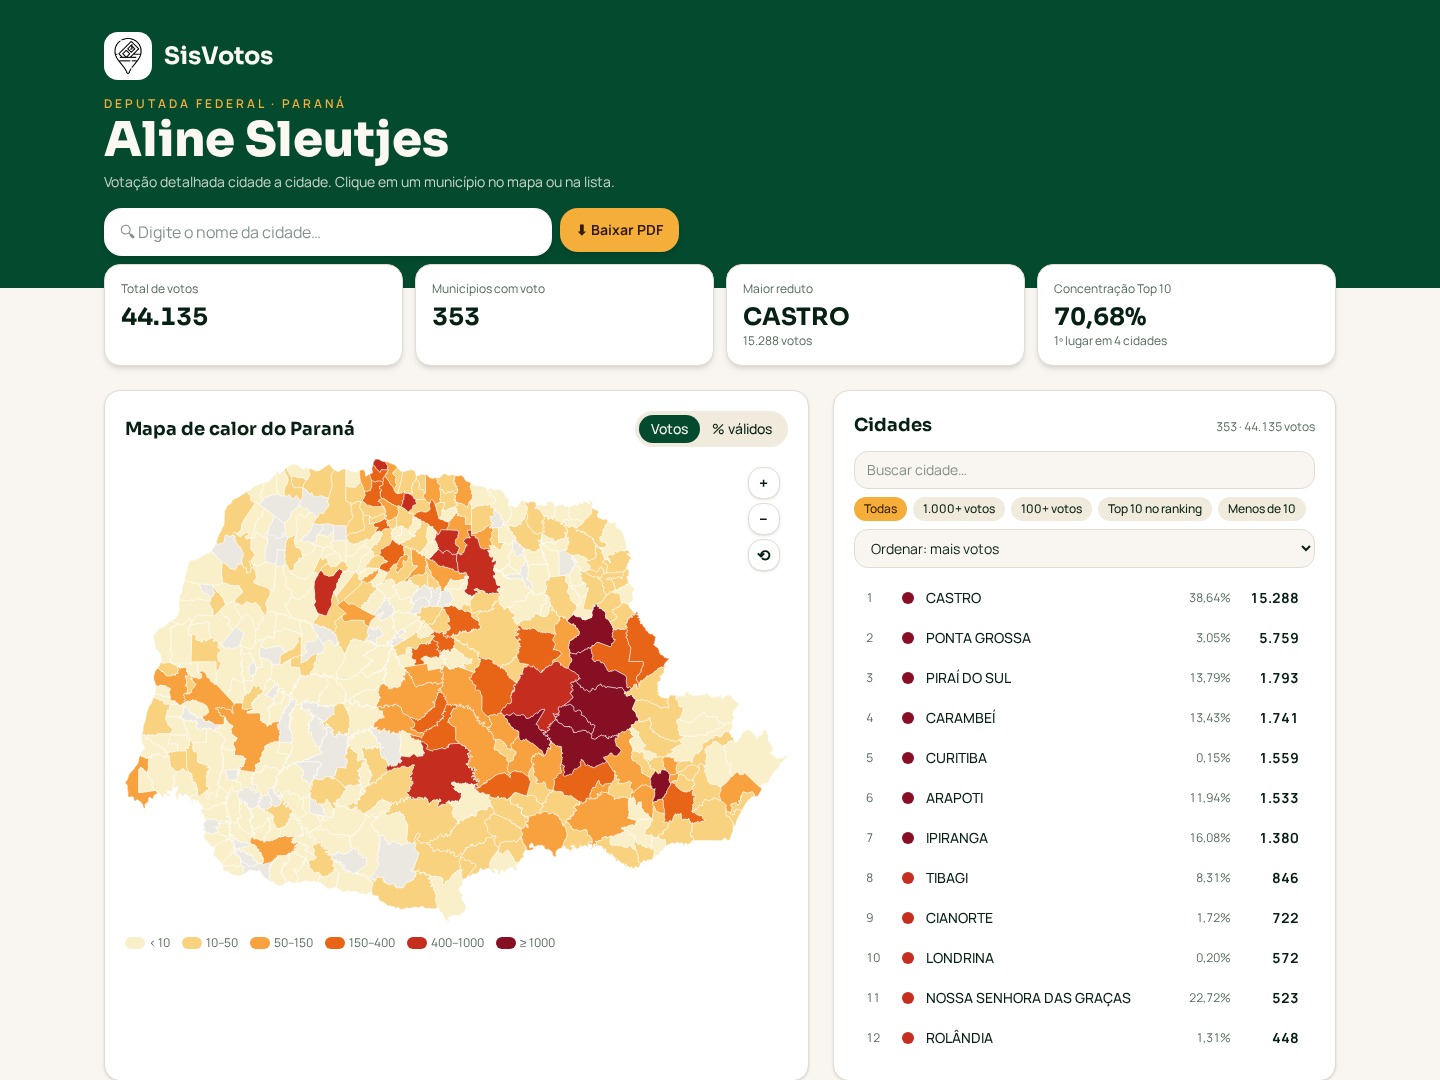This screenshot has height=1080, width=1440.
Task: Choose CURITIBA in the city list
Action: point(1084,758)
